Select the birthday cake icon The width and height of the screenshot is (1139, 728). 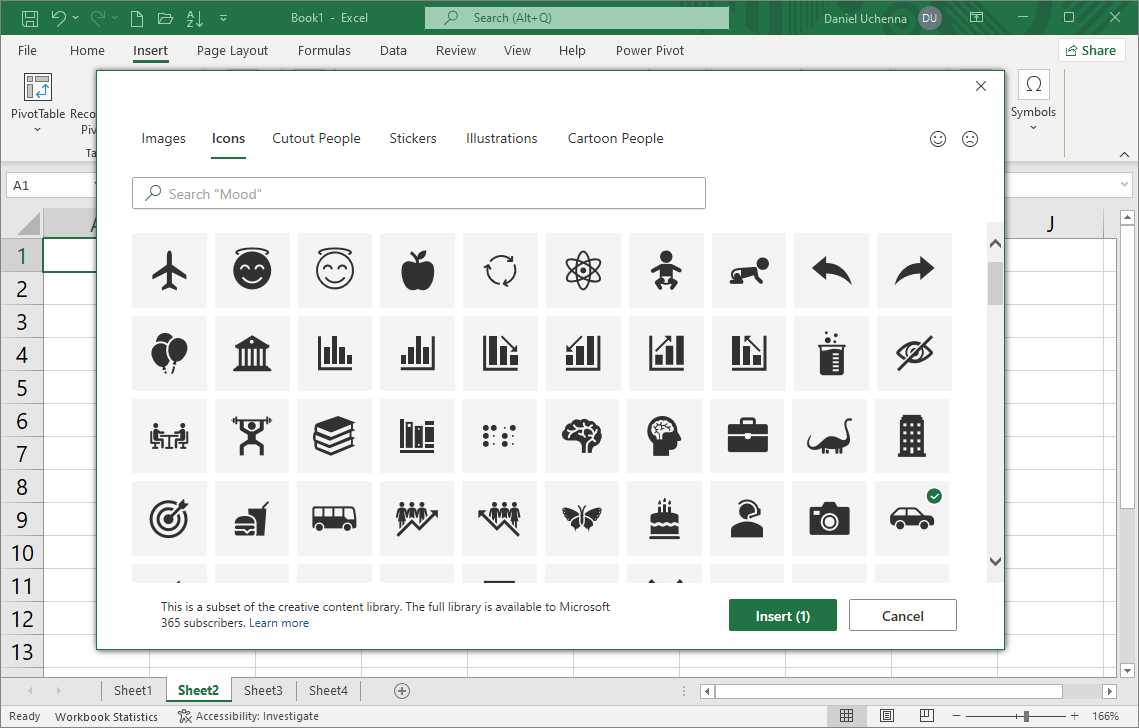[665, 518]
